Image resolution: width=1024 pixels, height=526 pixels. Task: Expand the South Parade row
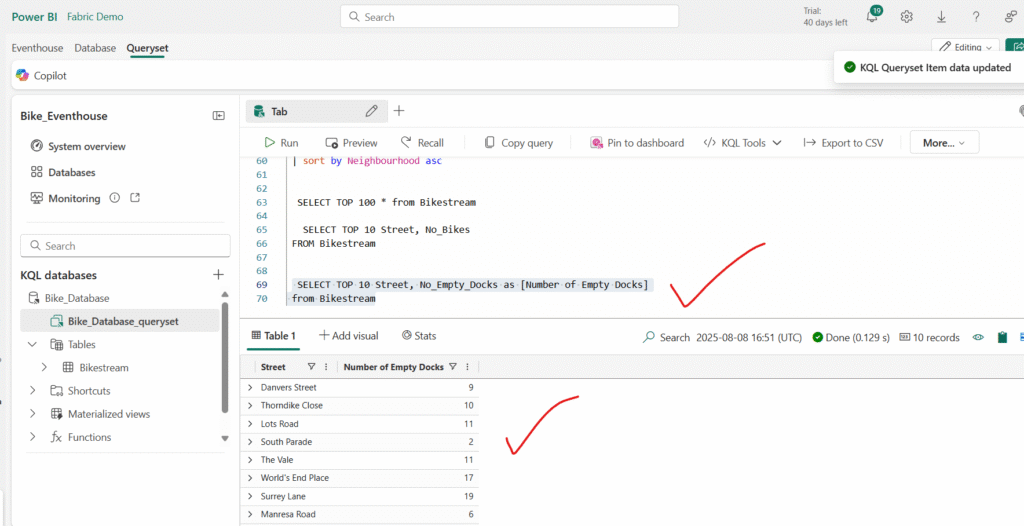[x=250, y=442]
